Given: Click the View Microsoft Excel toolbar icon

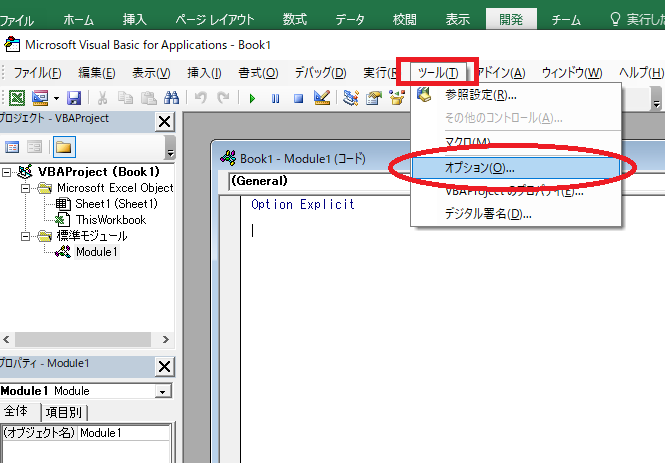Looking at the screenshot, I should point(17,98).
